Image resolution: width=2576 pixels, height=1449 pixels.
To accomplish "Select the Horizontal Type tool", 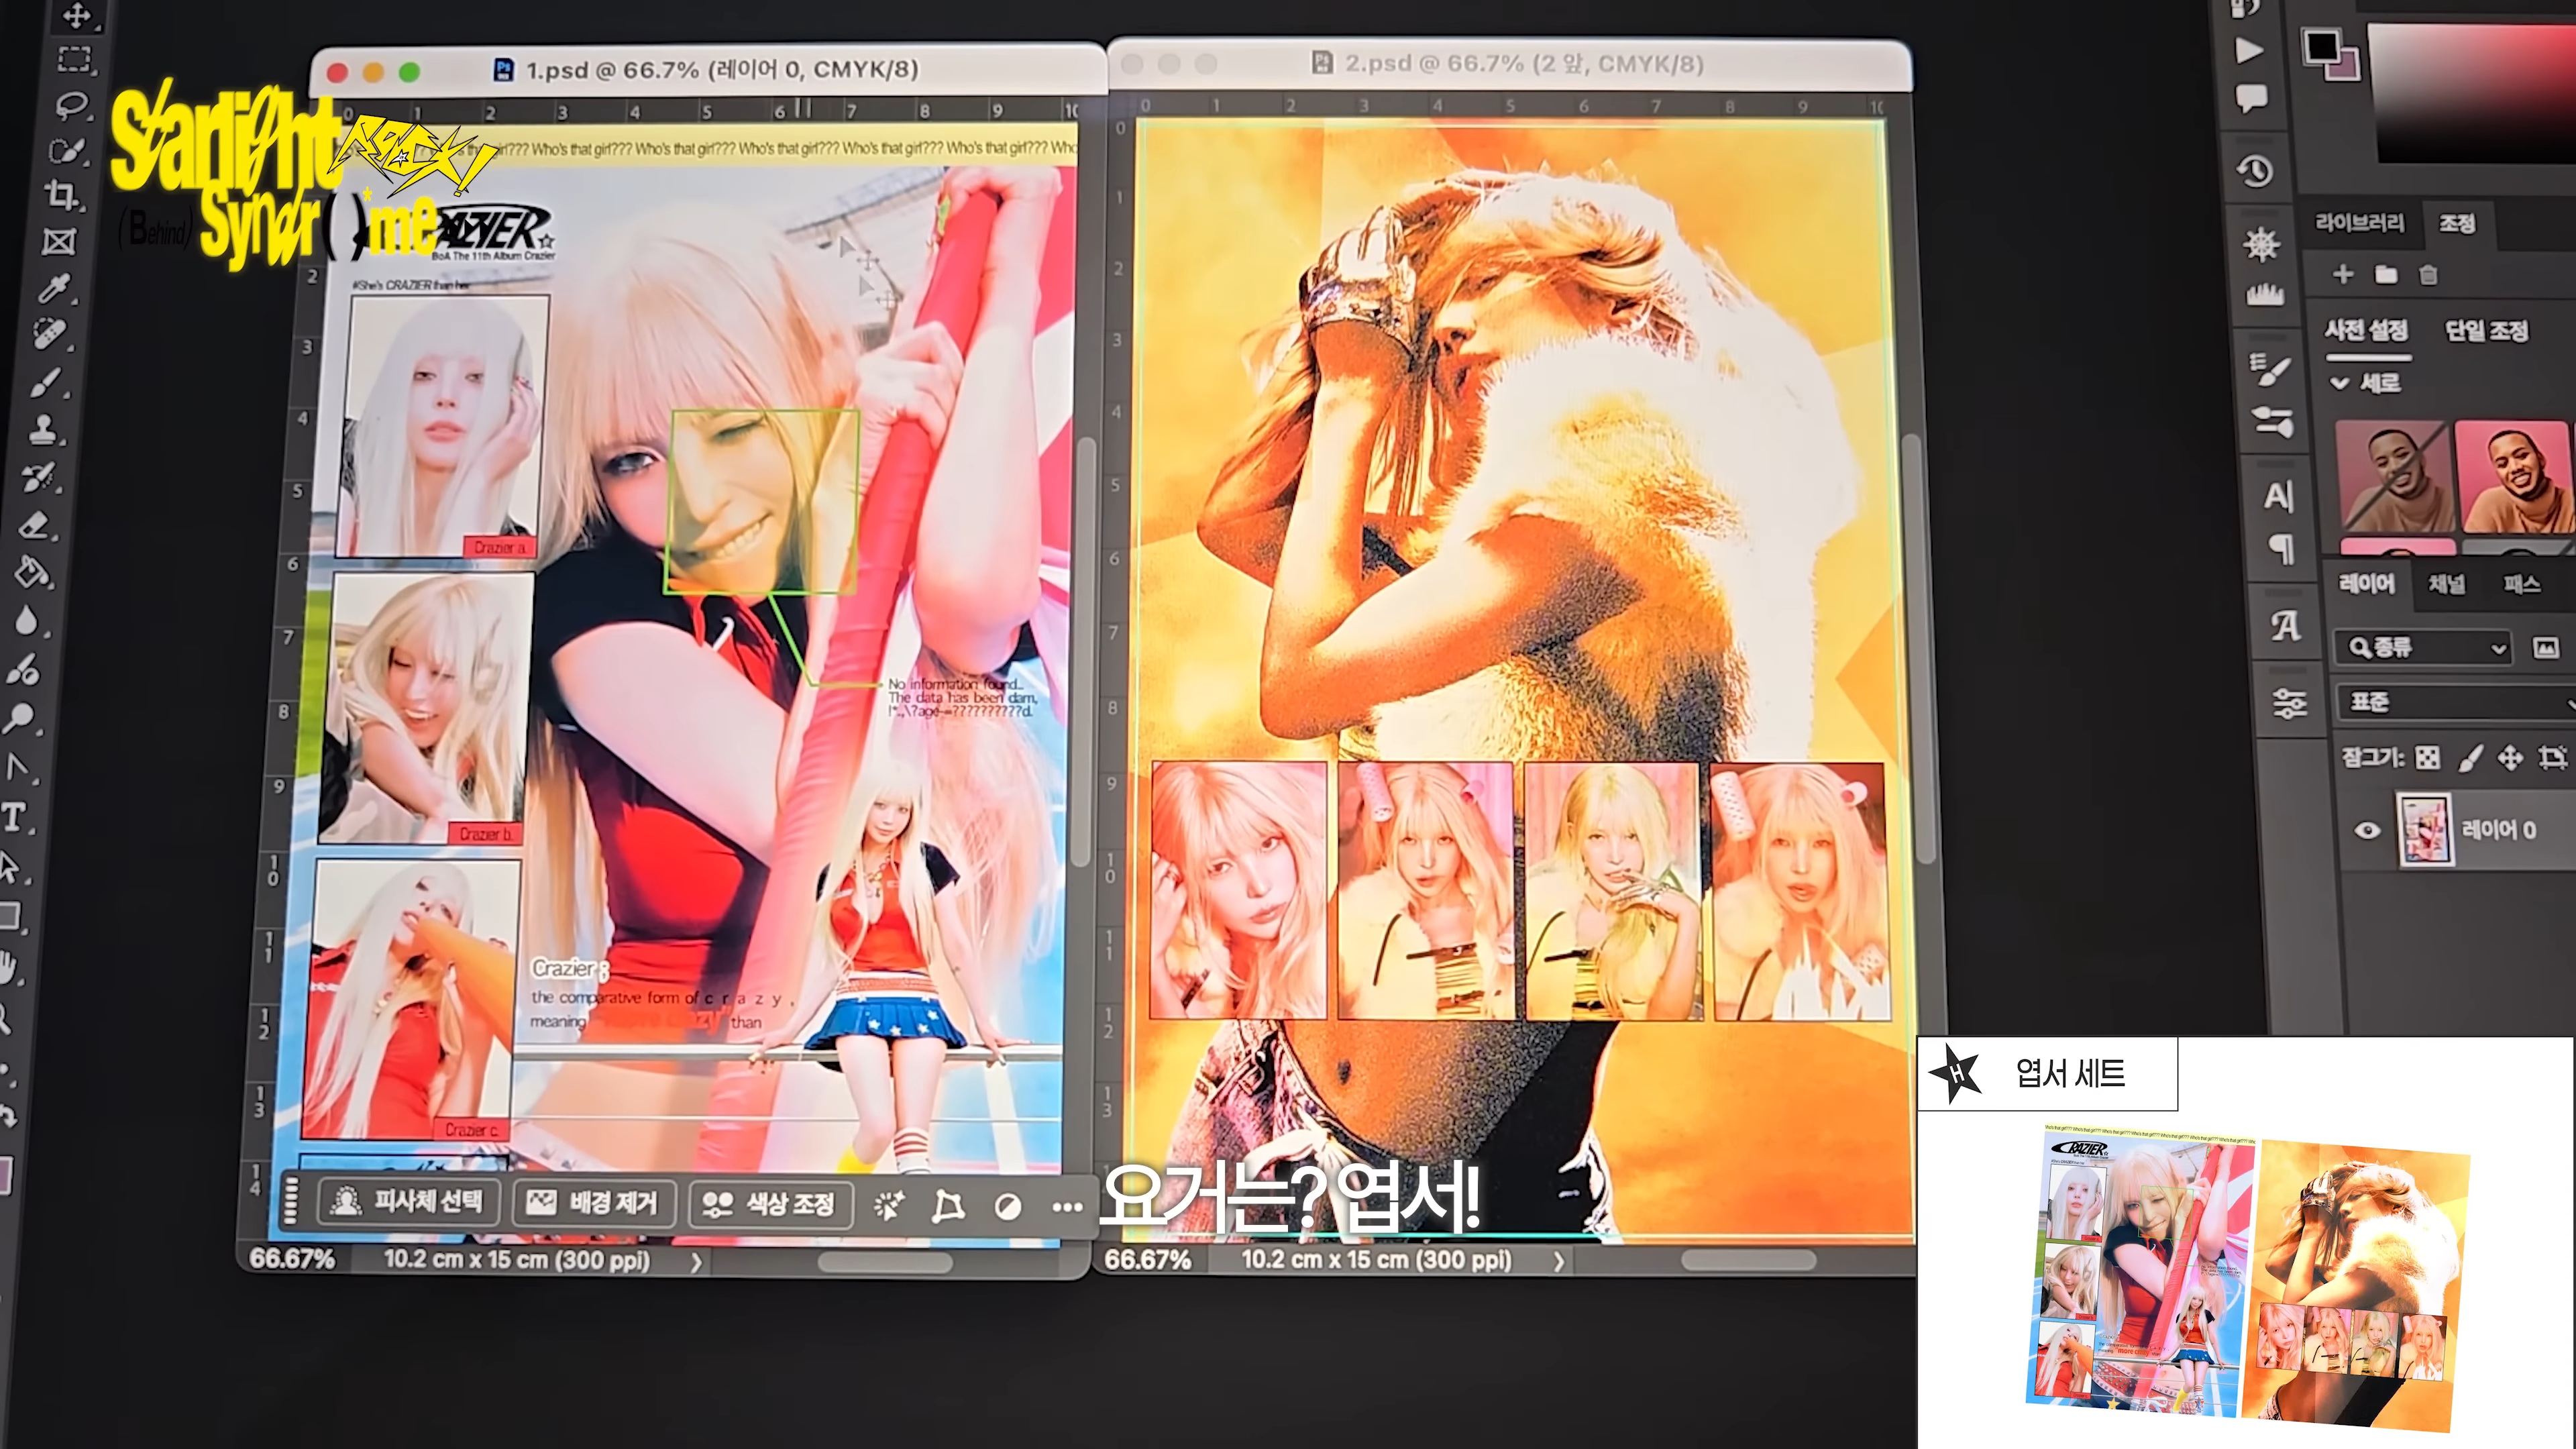I will (x=14, y=817).
